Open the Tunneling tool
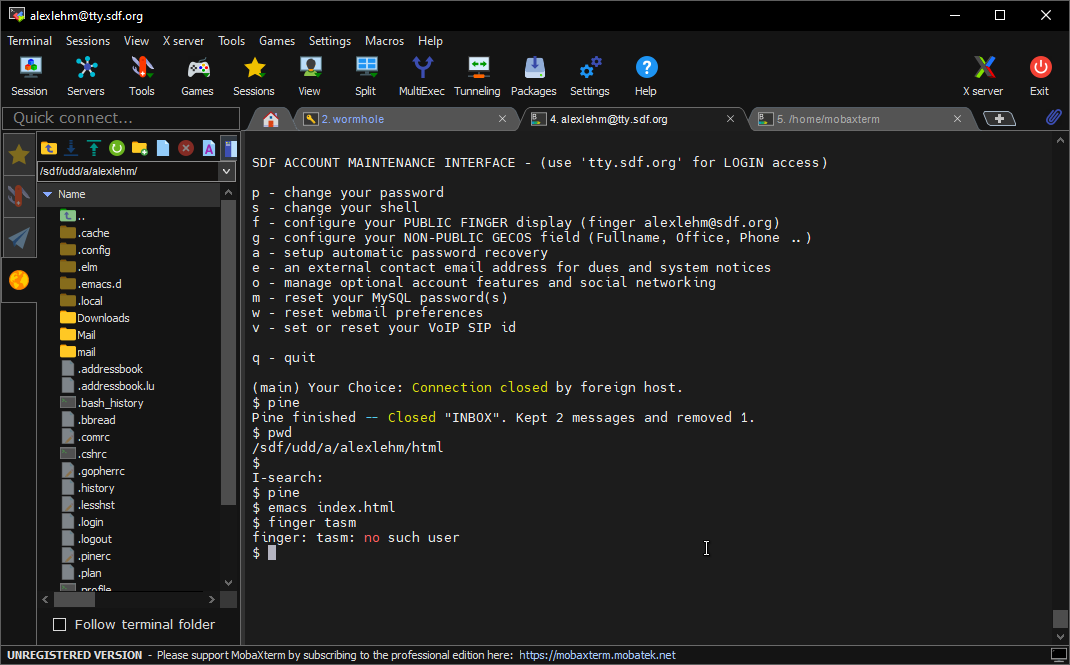 (477, 76)
